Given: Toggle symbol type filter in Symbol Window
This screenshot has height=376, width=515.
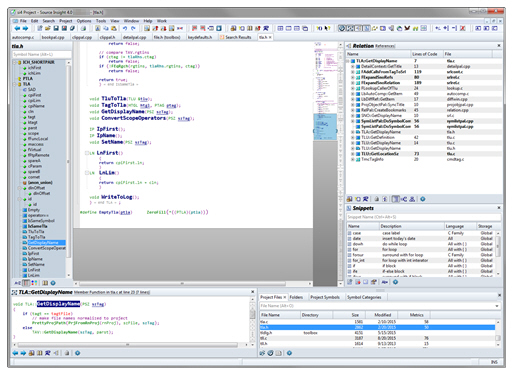Looking at the screenshot, I should point(34,283).
